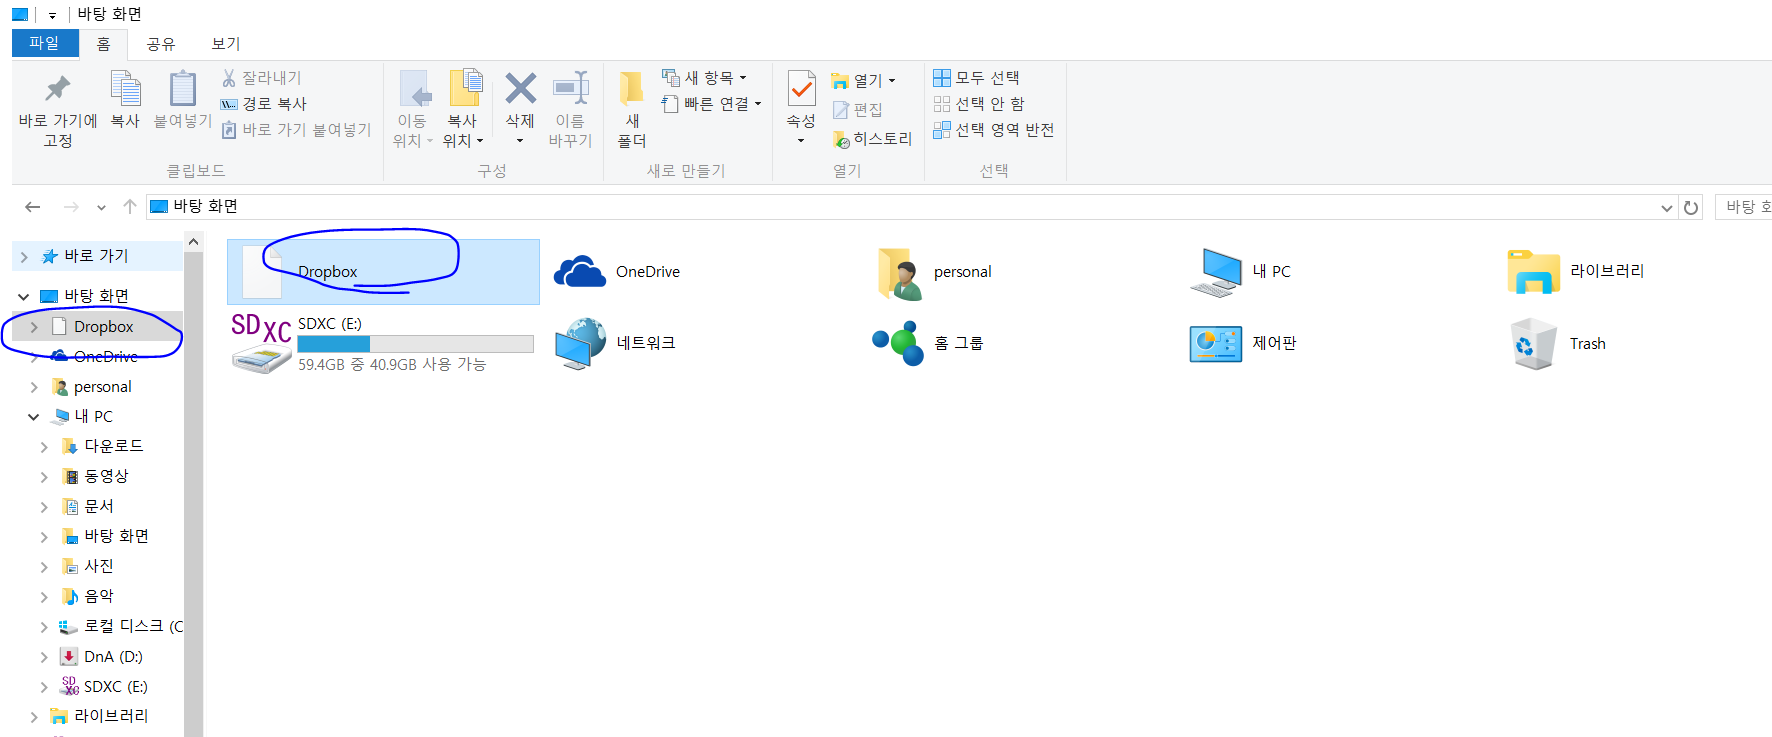Select the Trash recycle bin item
This screenshot has height=737, width=1772.
pos(1558,343)
